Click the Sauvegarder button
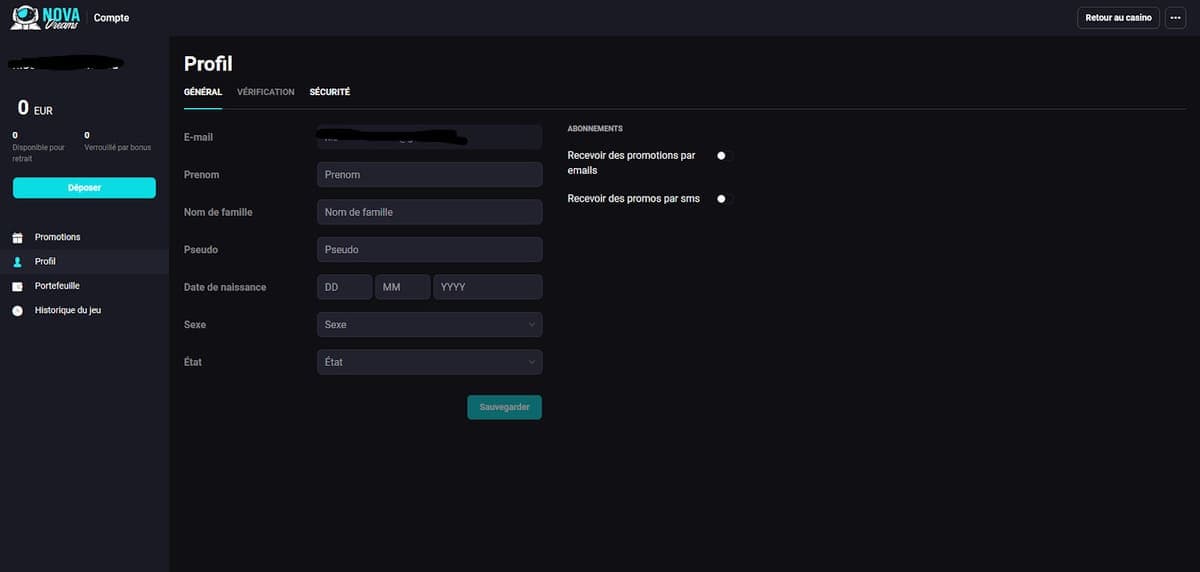1200x572 pixels. coord(504,407)
